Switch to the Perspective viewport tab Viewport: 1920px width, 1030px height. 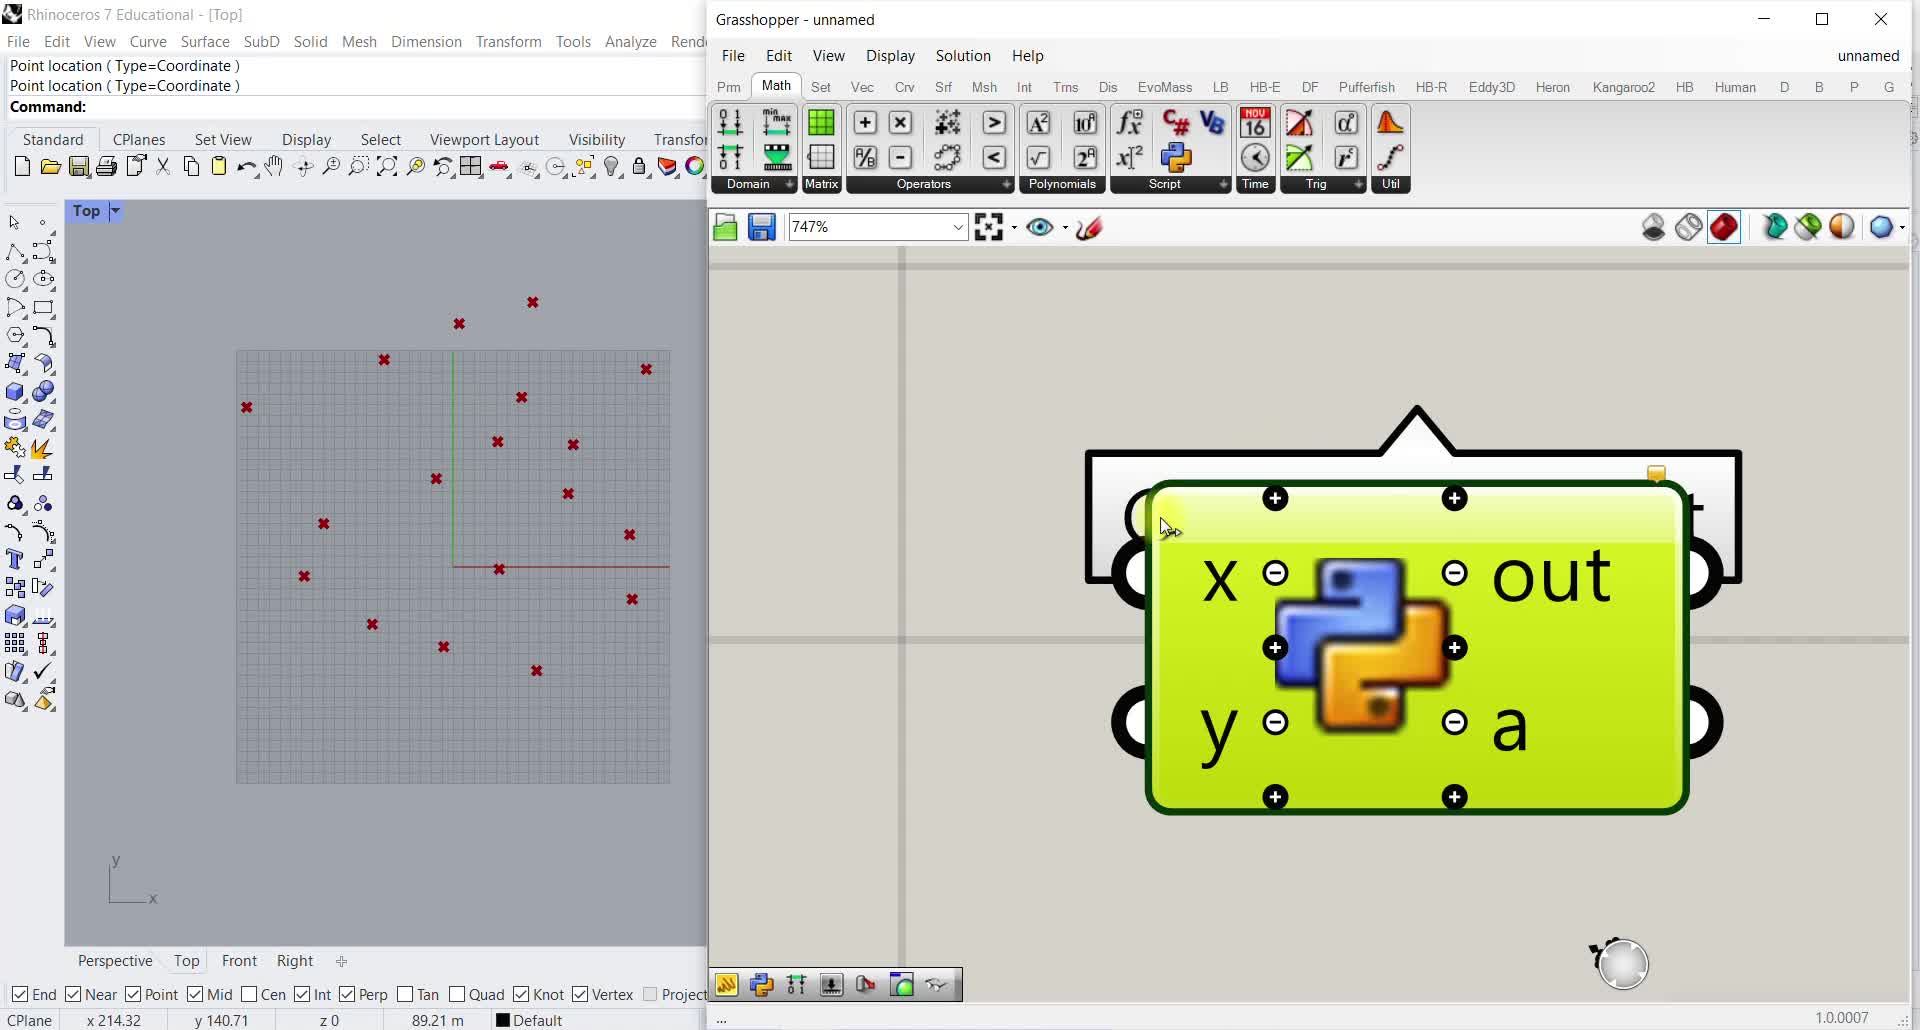[x=115, y=961]
